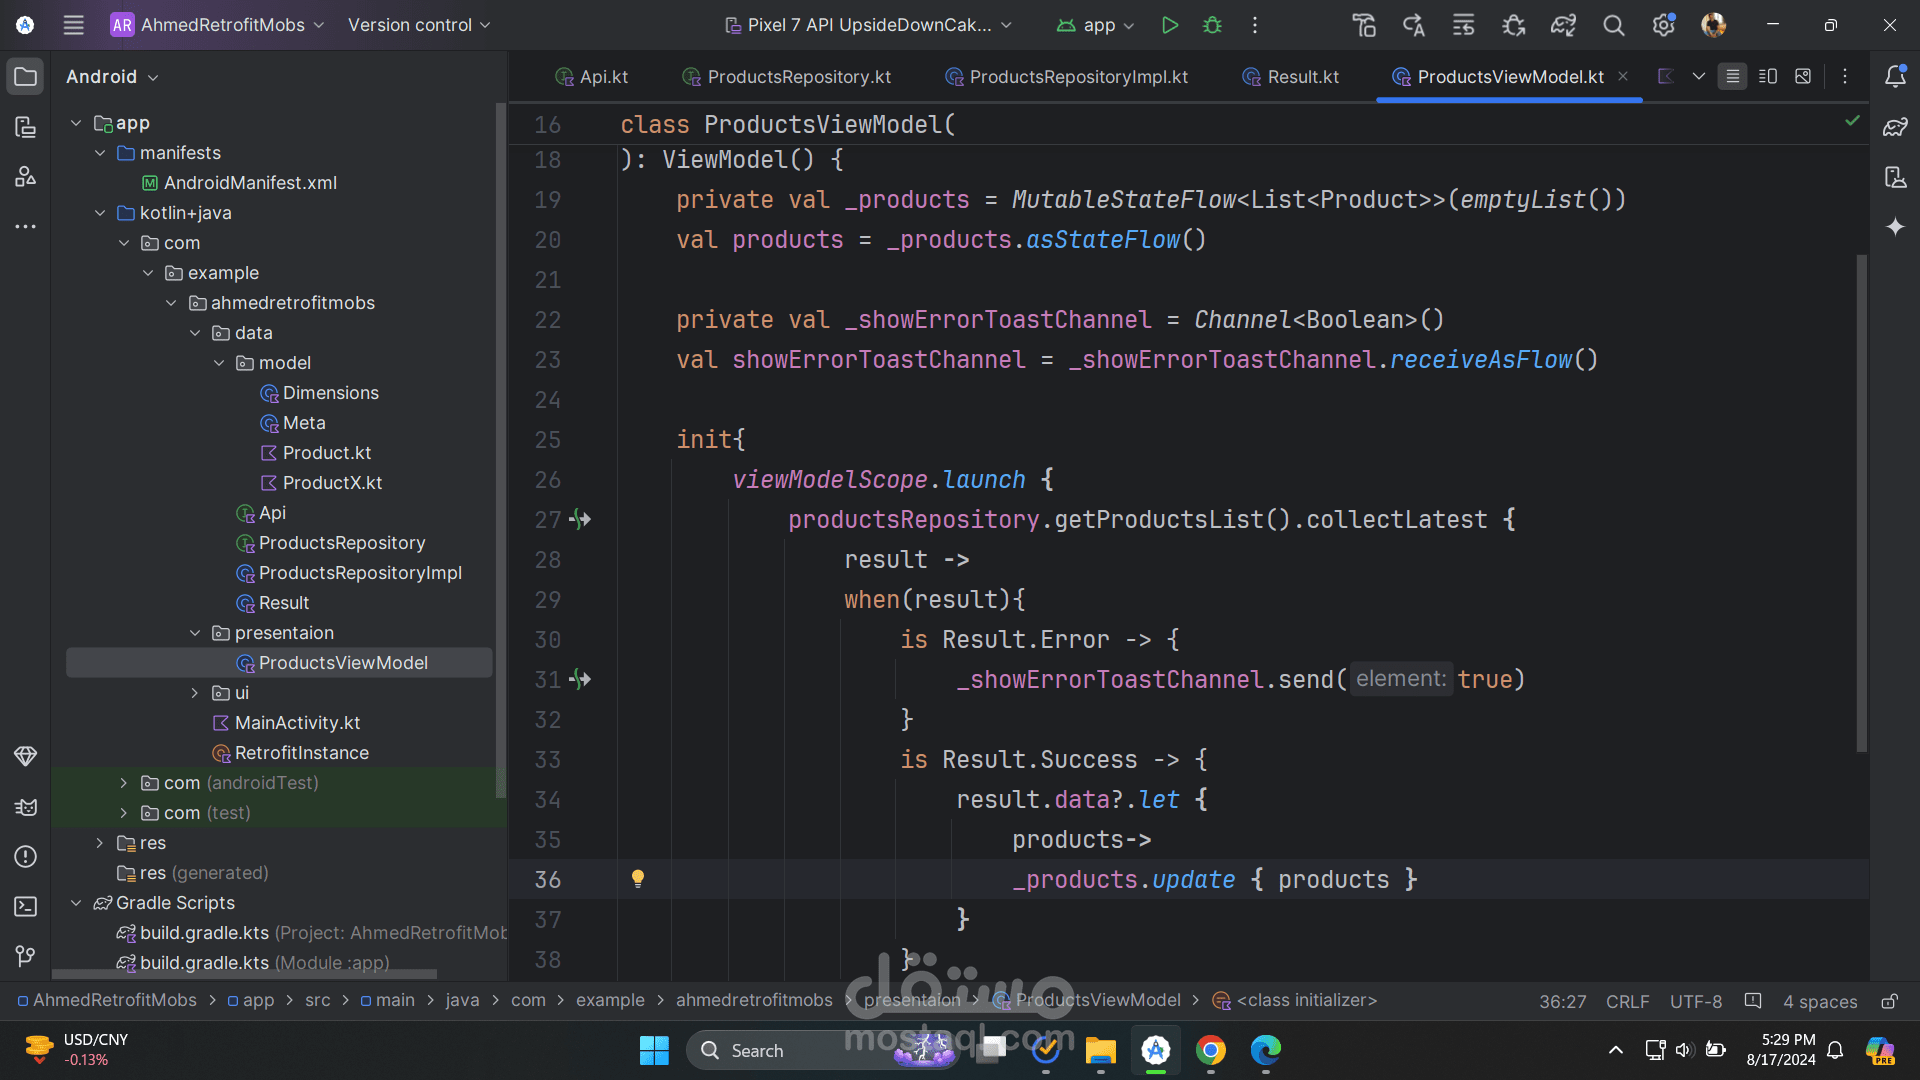
Task: Switch the editor to Code-only view mode
Action: click(1732, 76)
